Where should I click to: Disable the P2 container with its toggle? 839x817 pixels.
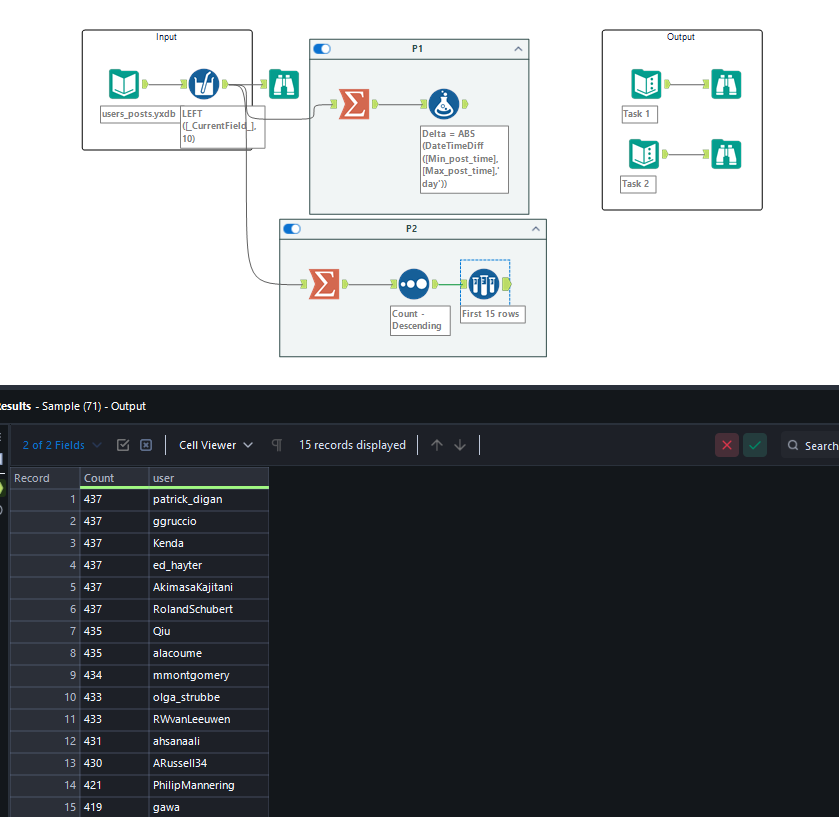tap(293, 229)
